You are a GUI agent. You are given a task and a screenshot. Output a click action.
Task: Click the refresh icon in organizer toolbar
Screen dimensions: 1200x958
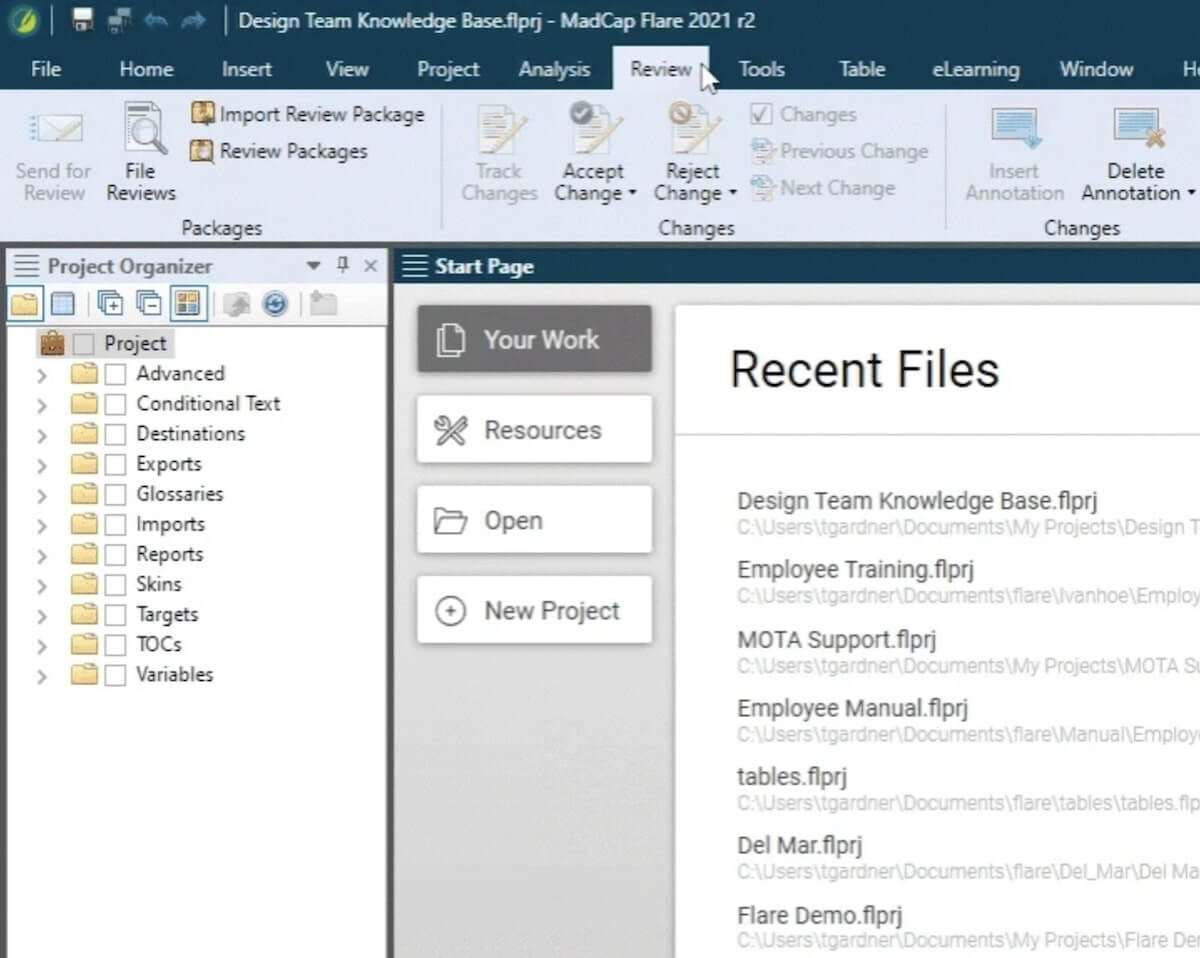pos(275,303)
